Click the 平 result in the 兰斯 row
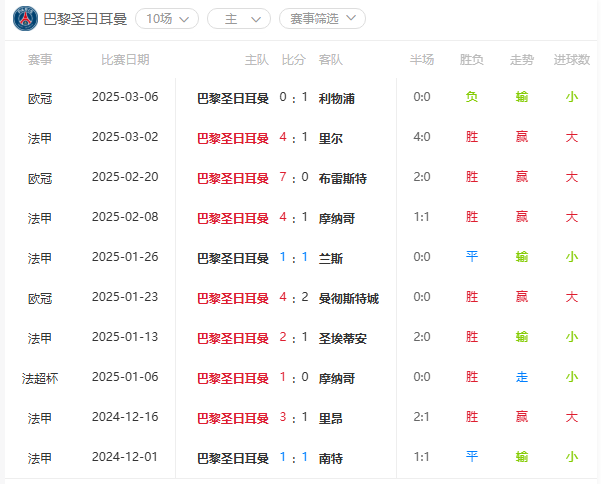Viewport: 601px width, 484px height. point(471,256)
